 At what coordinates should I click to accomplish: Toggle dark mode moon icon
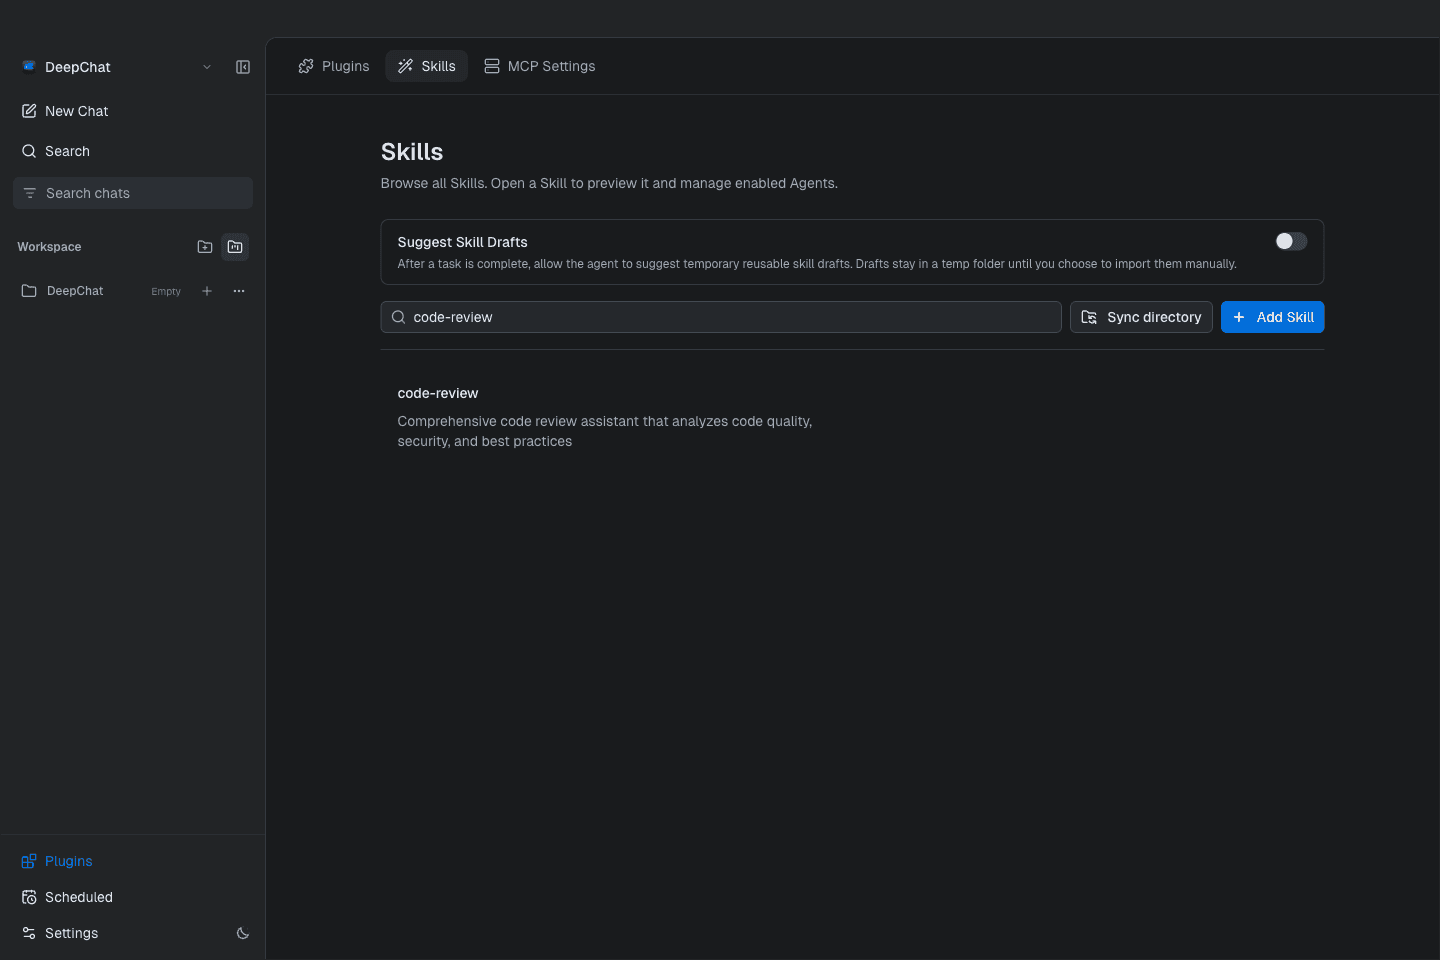243,933
